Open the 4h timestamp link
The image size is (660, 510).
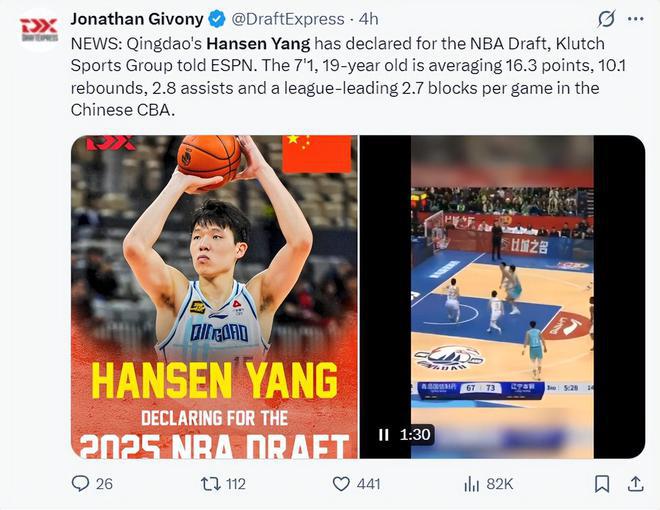368,19
